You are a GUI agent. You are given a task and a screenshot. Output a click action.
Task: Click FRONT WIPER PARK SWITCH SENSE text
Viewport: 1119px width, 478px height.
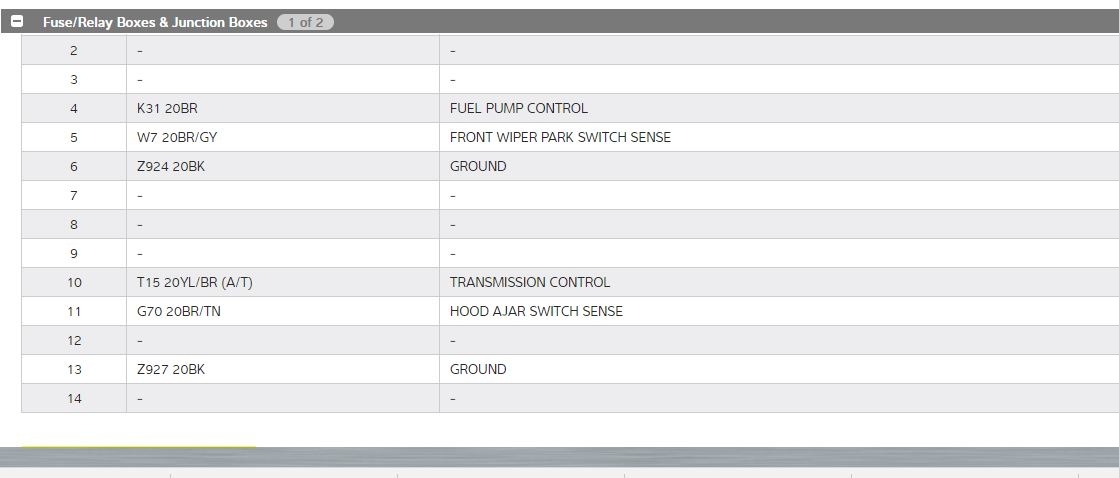(560, 137)
